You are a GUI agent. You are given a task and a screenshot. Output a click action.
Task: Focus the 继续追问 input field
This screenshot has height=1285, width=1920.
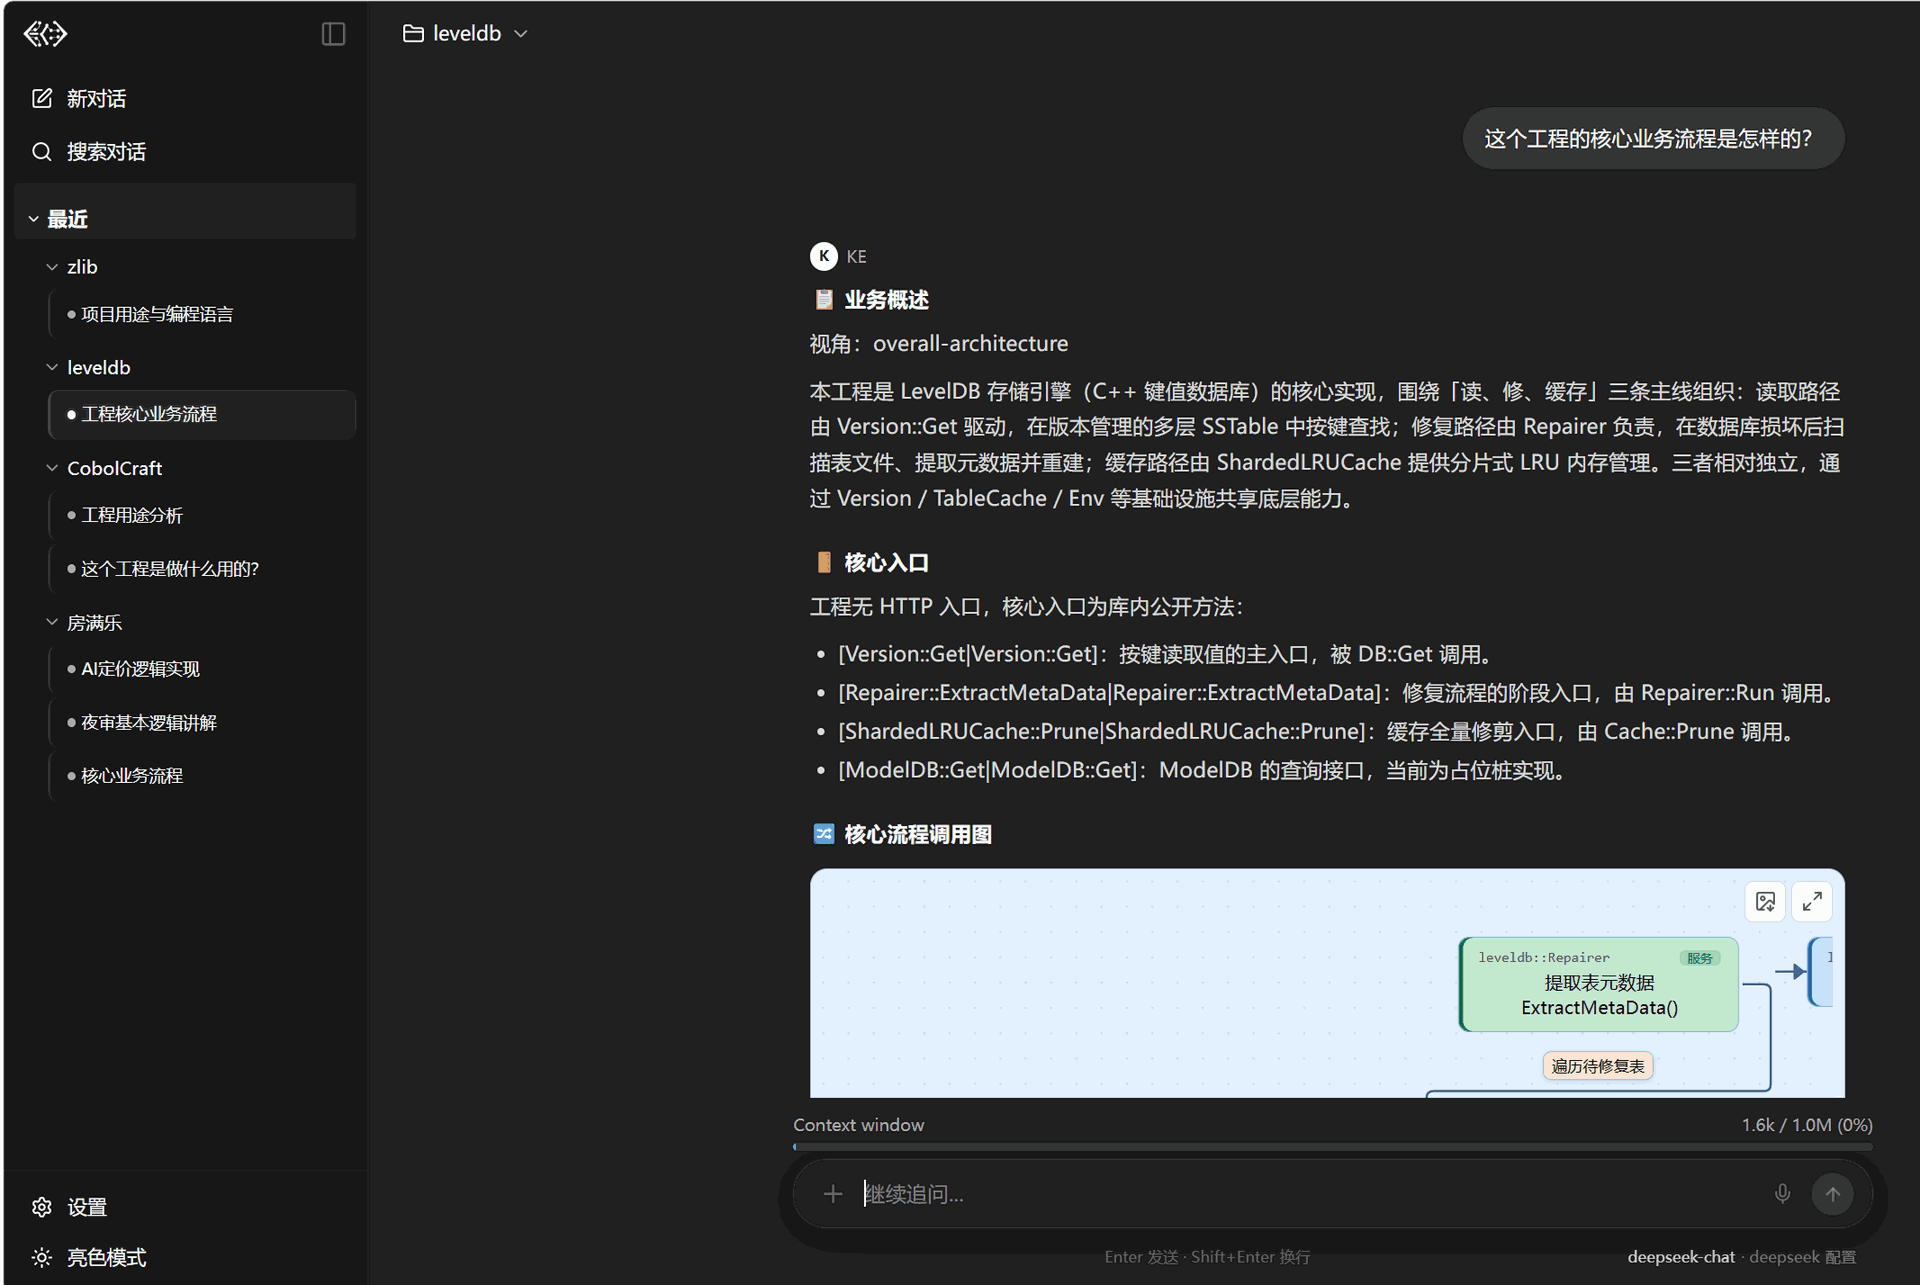(1310, 1194)
